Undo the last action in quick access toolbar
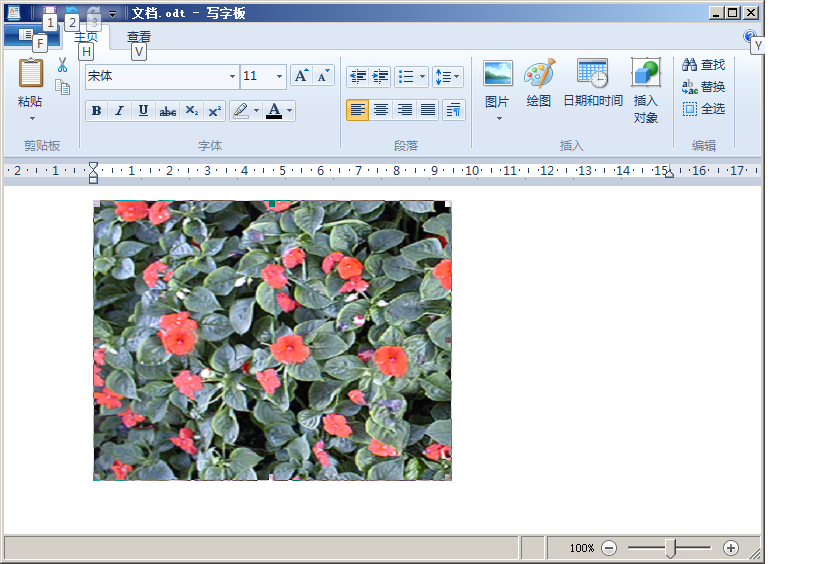Screen dimensions: 819x564 tap(72, 12)
